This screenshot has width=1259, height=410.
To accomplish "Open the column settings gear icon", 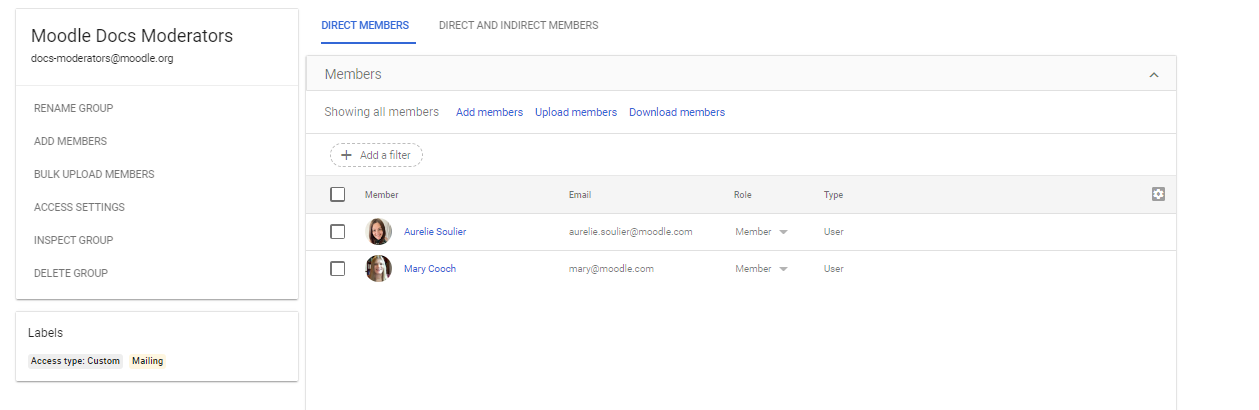I will [x=1158, y=194].
